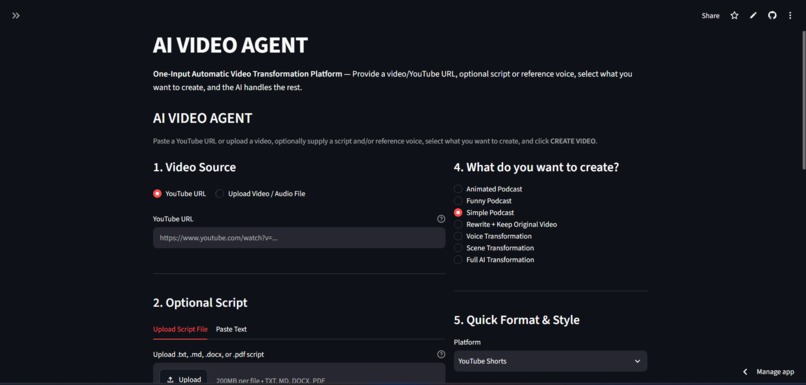Image resolution: width=806 pixels, height=385 pixels.
Task: Click the '1. Video Source' heading
Action: (194, 168)
